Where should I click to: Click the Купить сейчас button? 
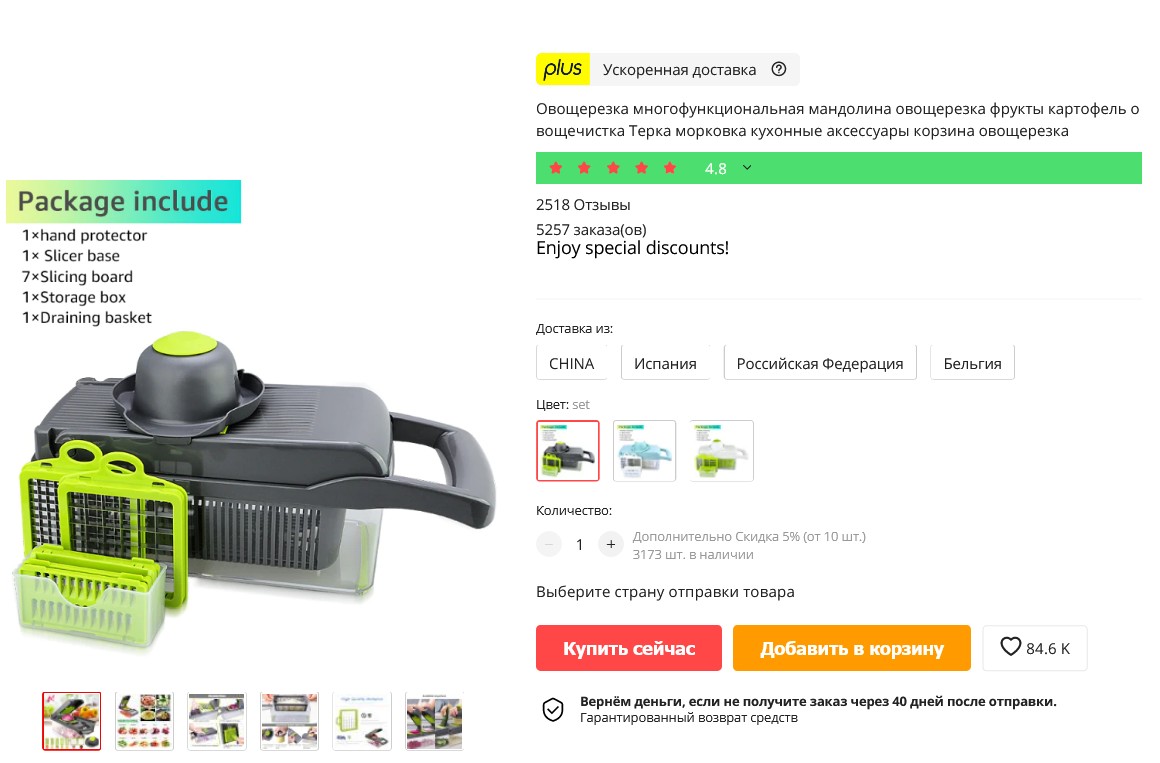[x=629, y=648]
